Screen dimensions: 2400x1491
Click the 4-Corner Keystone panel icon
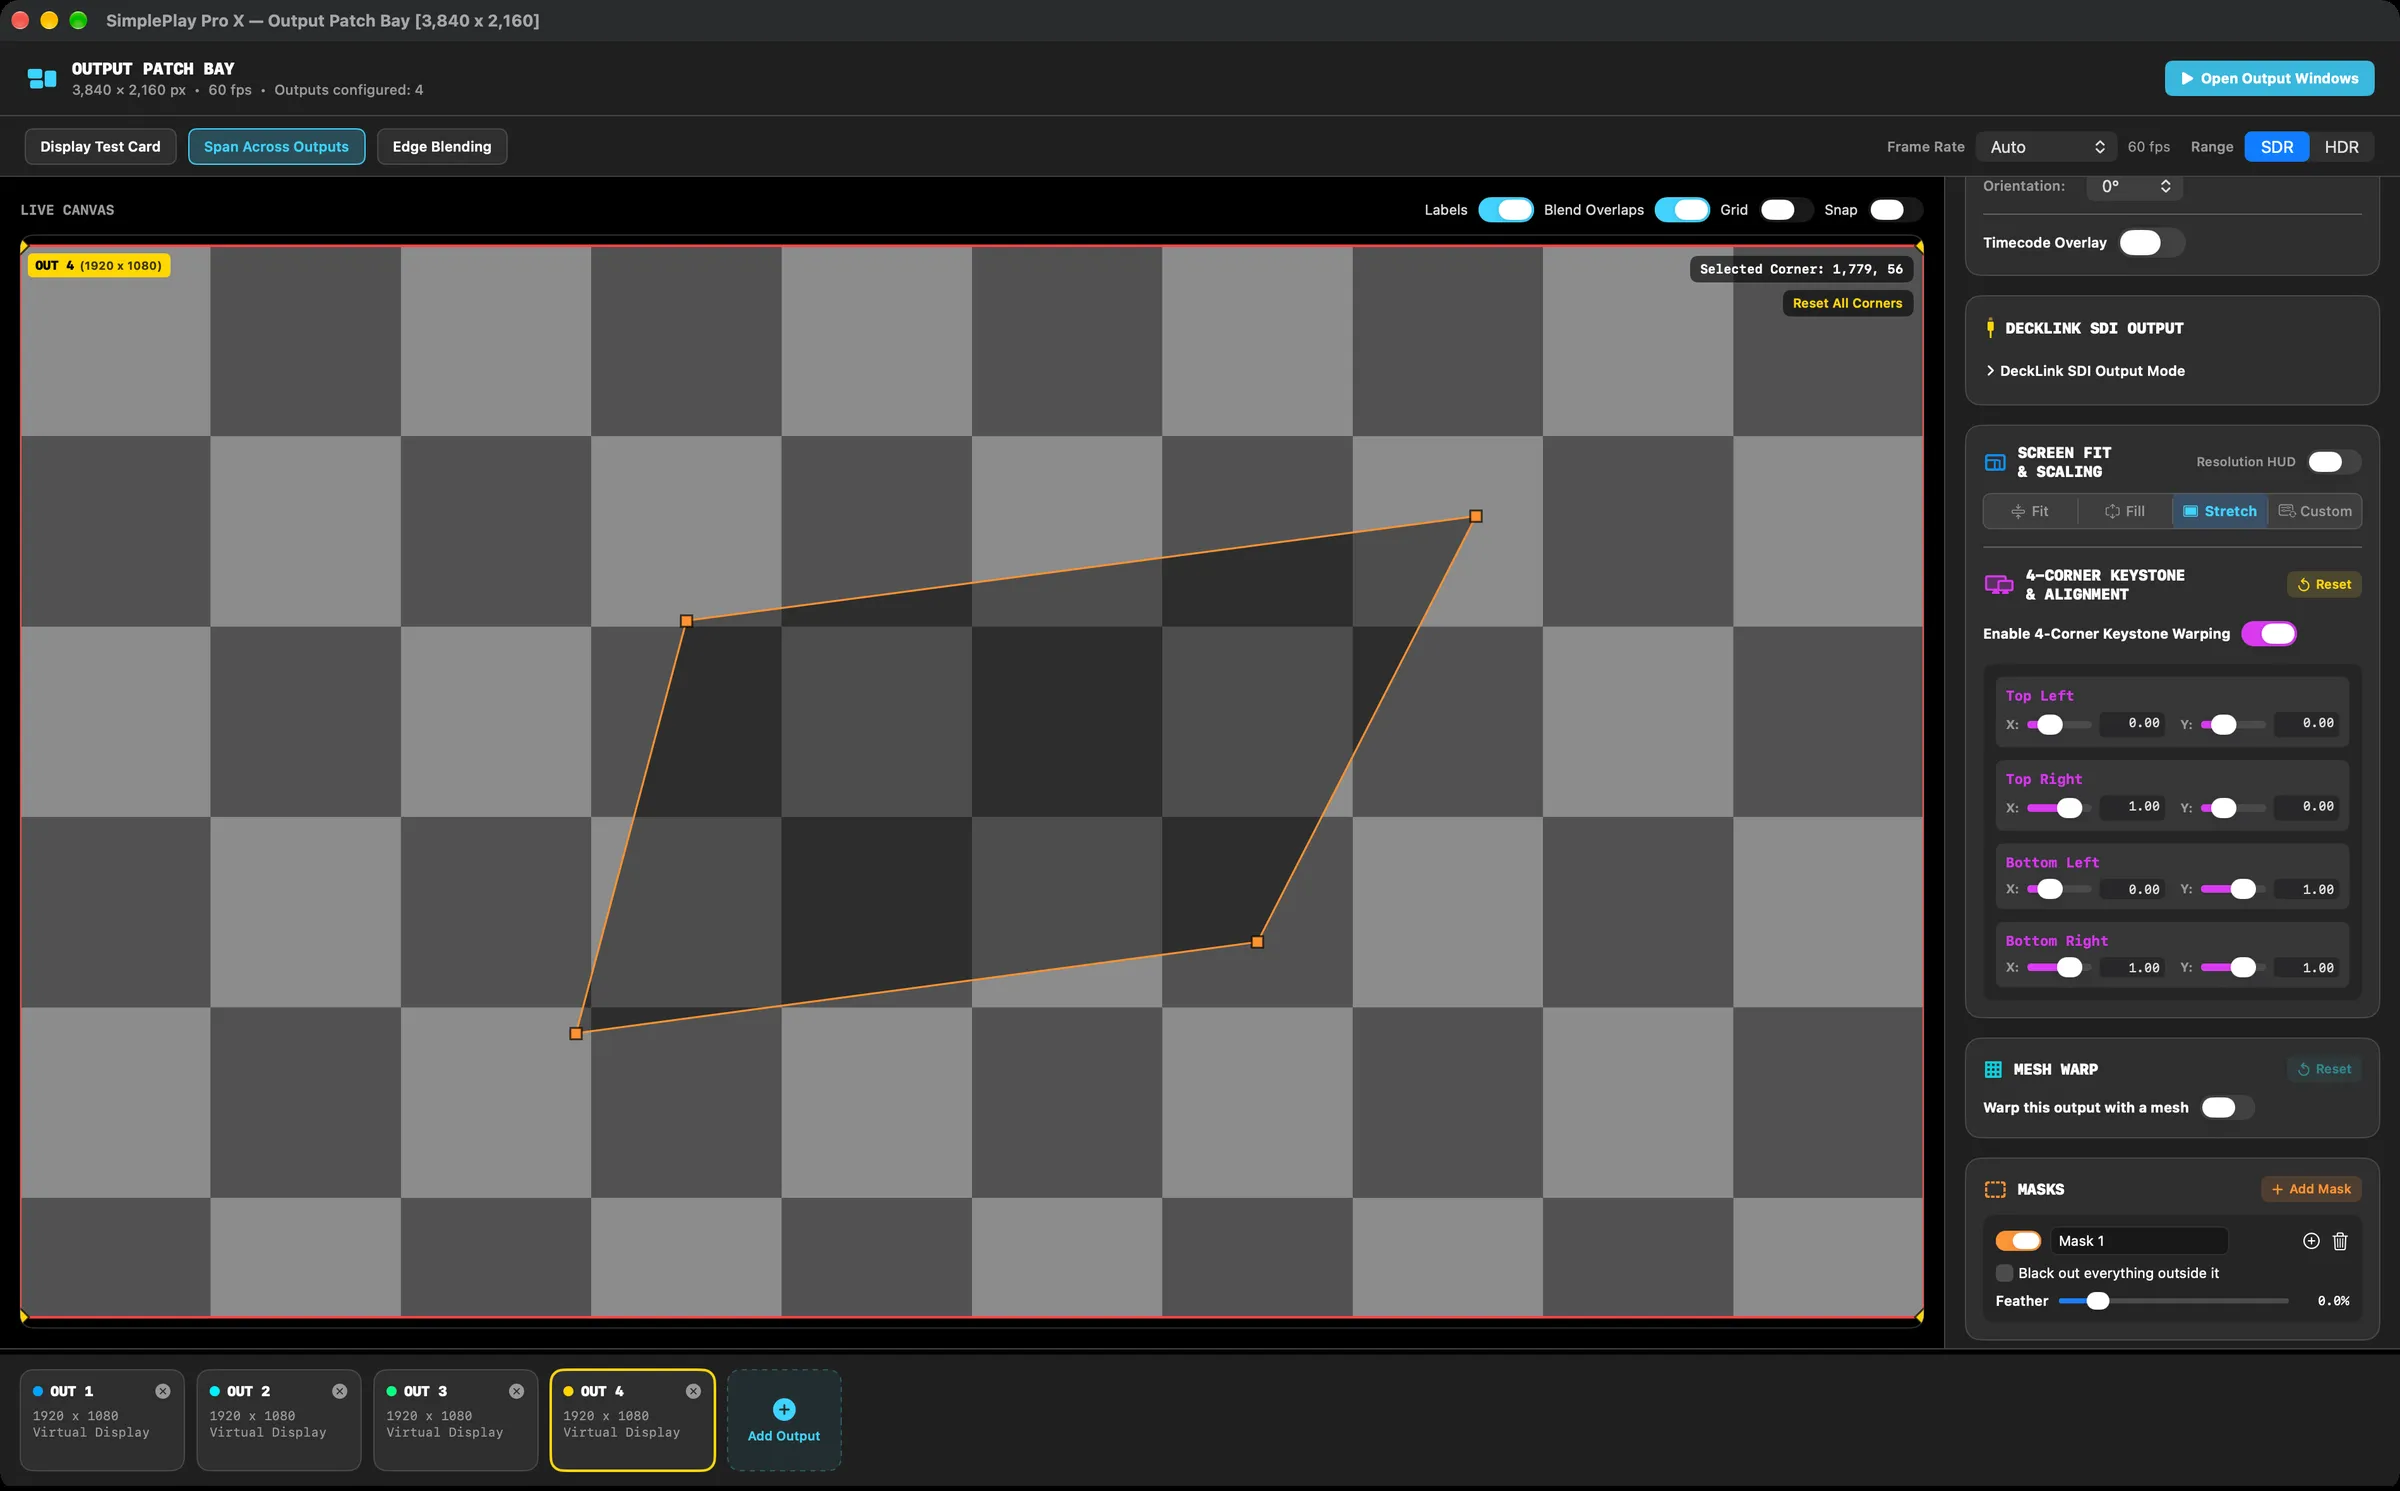click(1999, 585)
